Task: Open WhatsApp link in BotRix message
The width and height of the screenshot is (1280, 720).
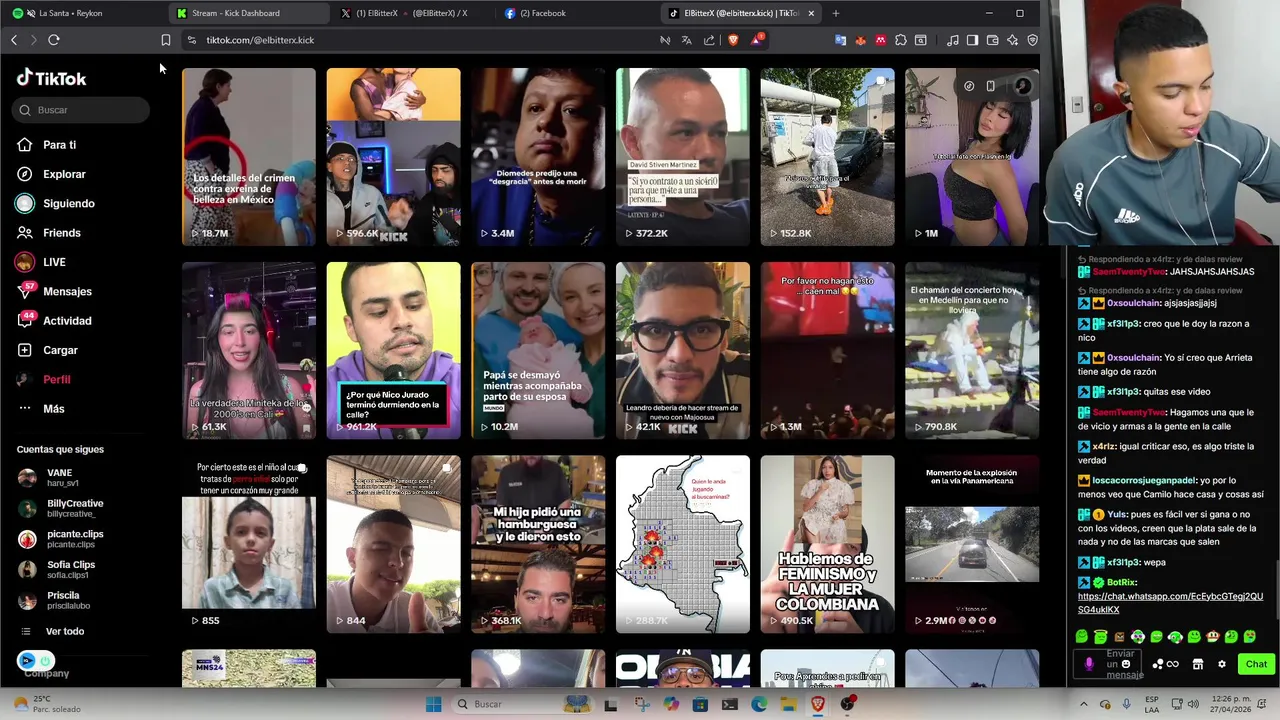Action: (1170, 603)
